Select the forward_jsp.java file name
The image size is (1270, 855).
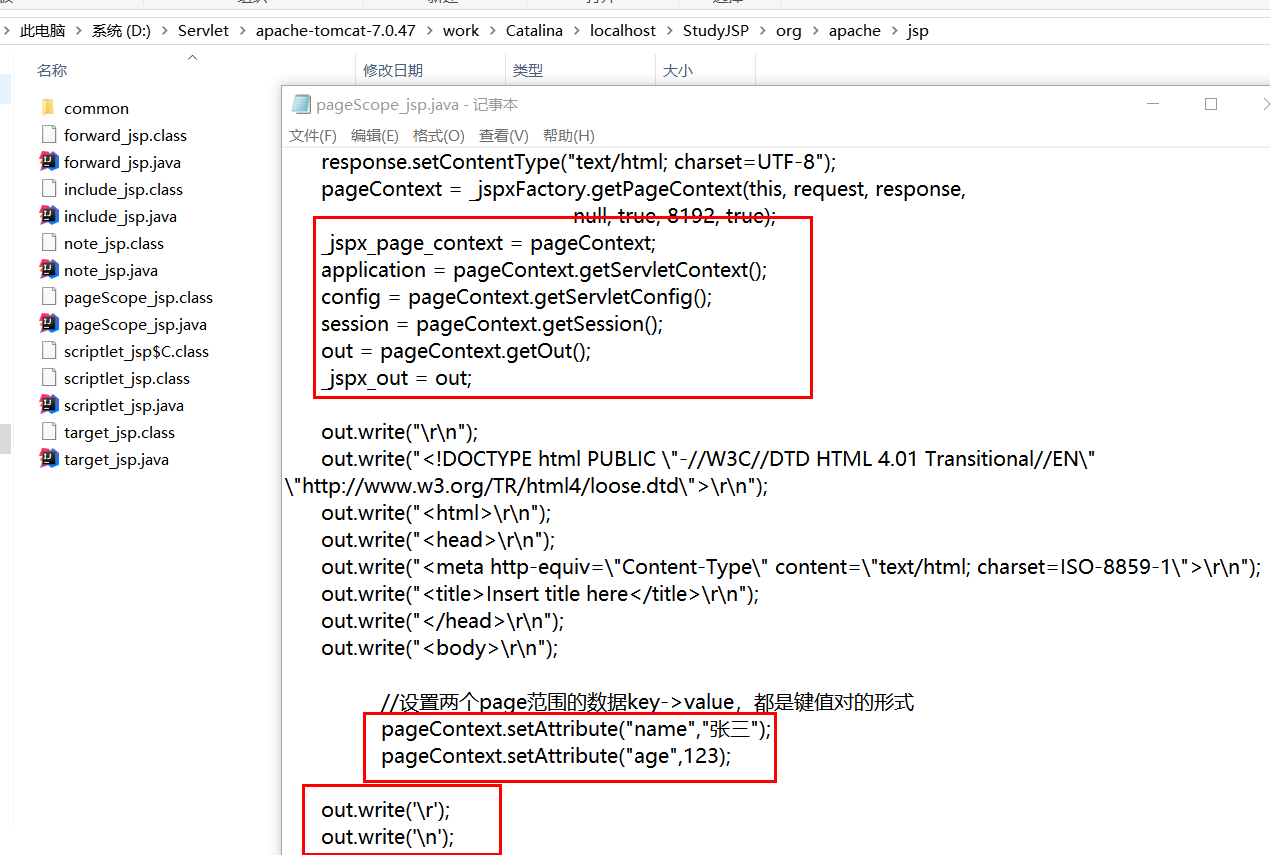(x=122, y=162)
